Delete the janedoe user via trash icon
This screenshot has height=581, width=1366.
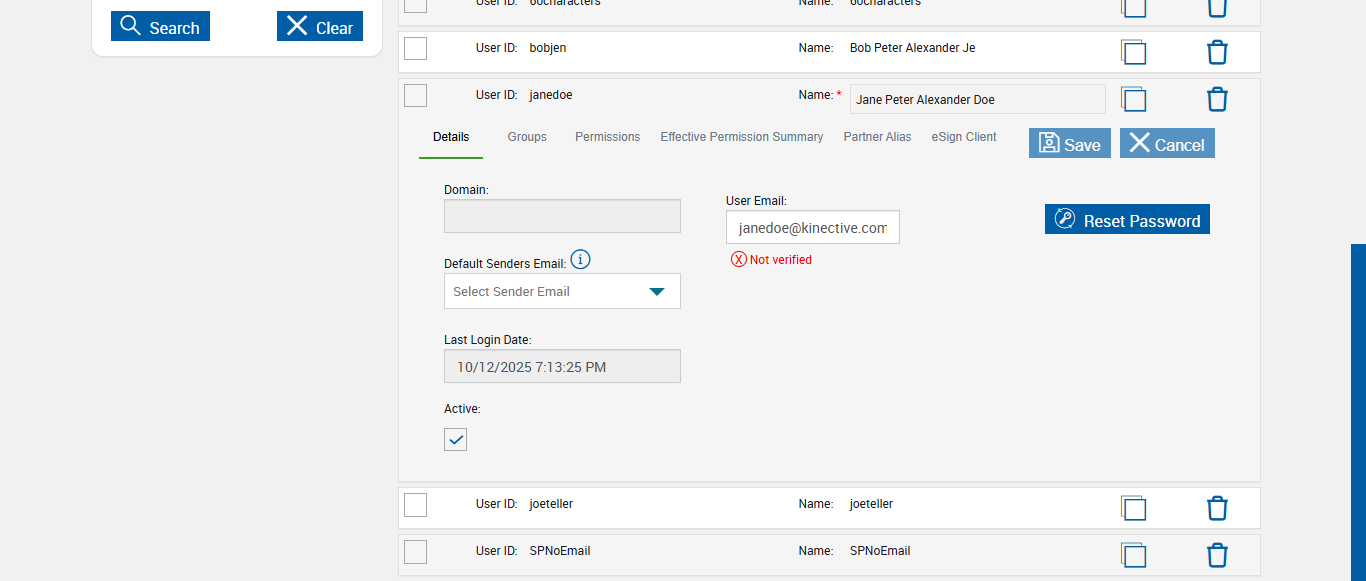(1217, 99)
